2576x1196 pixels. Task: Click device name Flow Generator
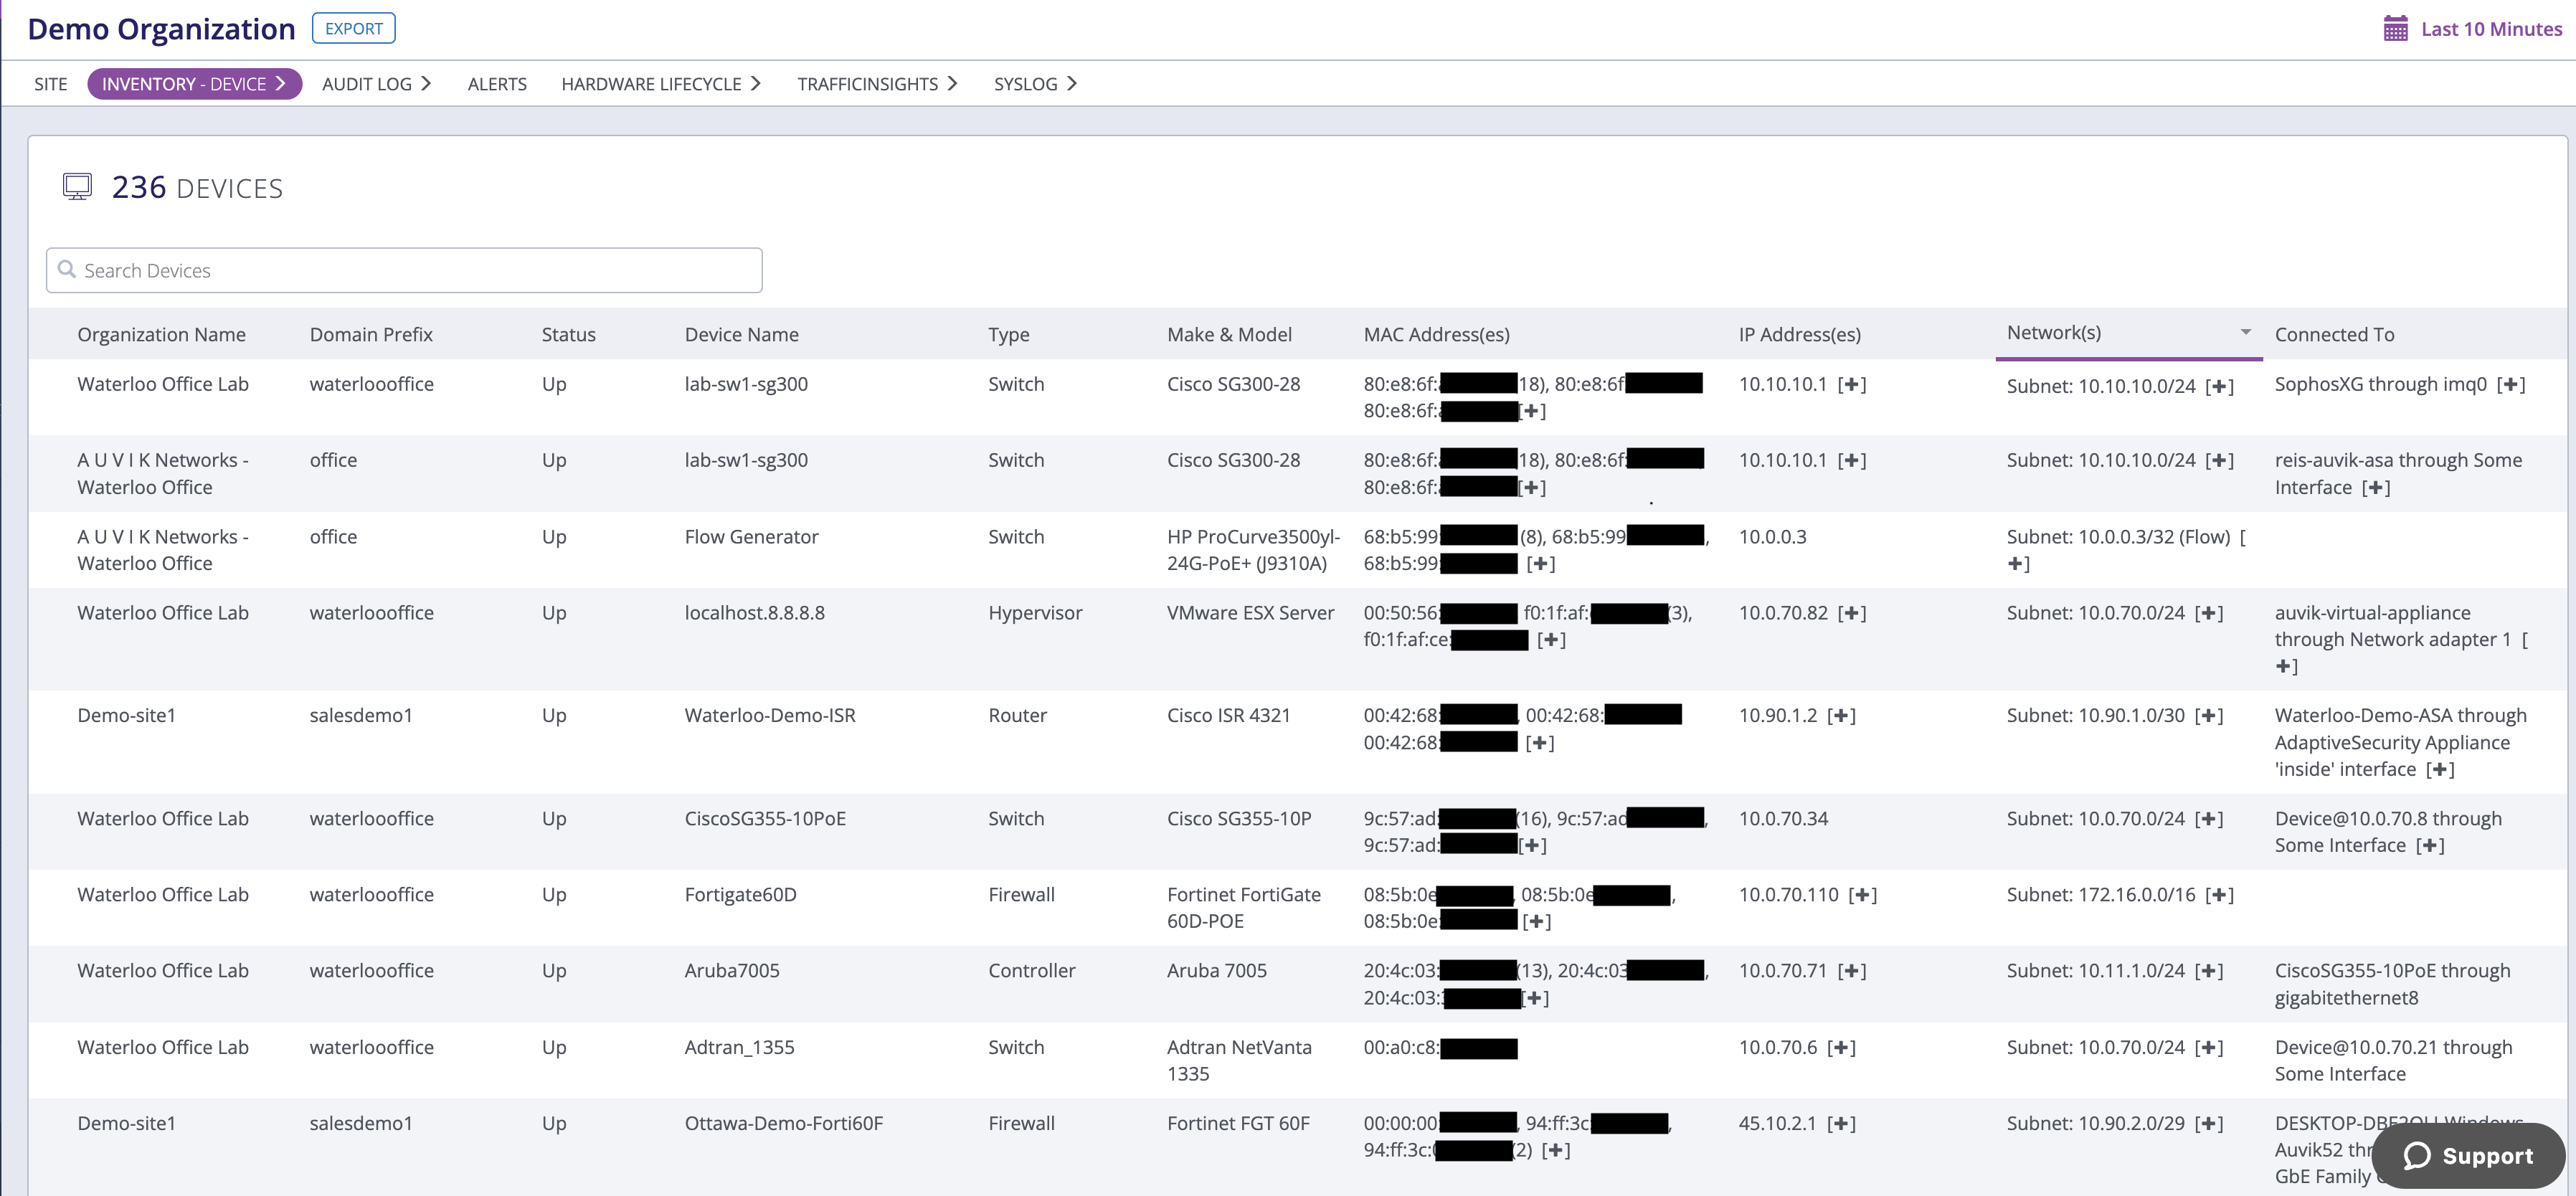[751, 537]
